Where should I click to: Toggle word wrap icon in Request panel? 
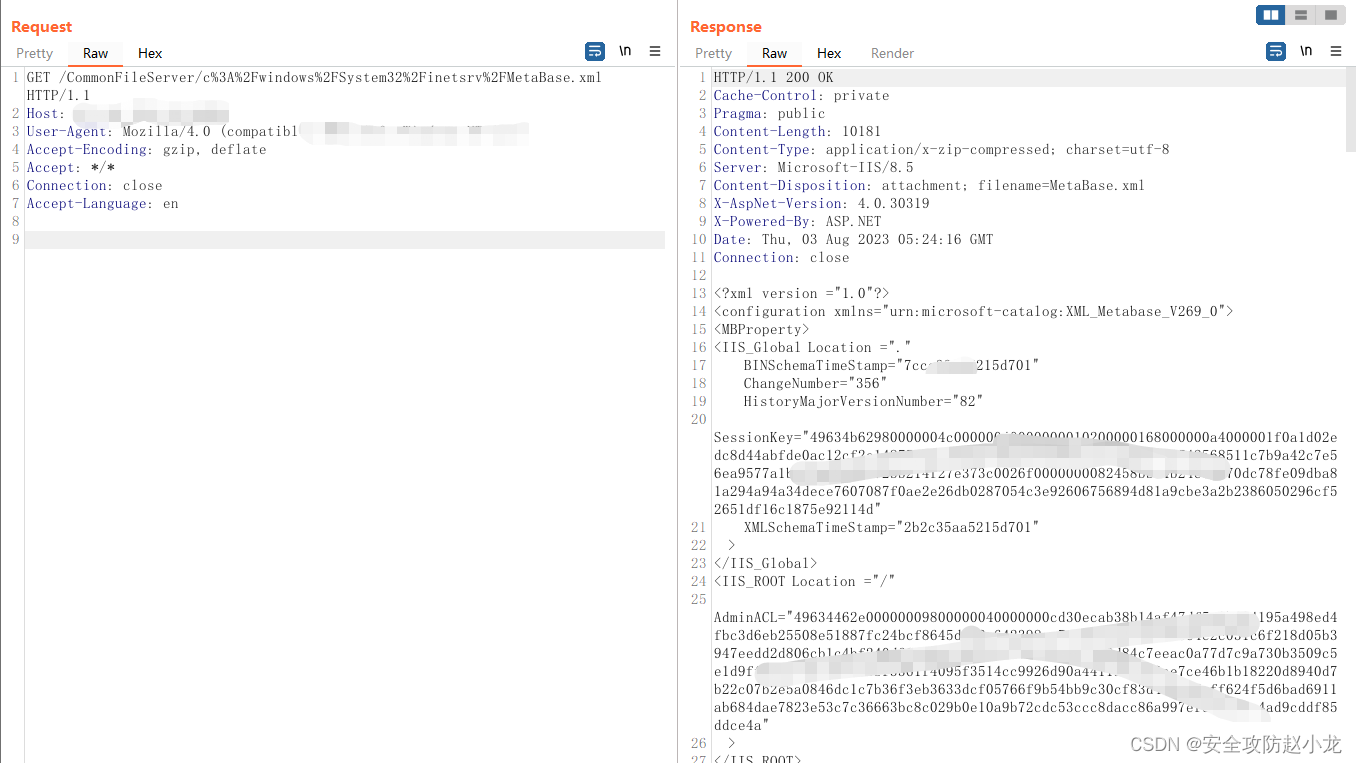point(595,51)
